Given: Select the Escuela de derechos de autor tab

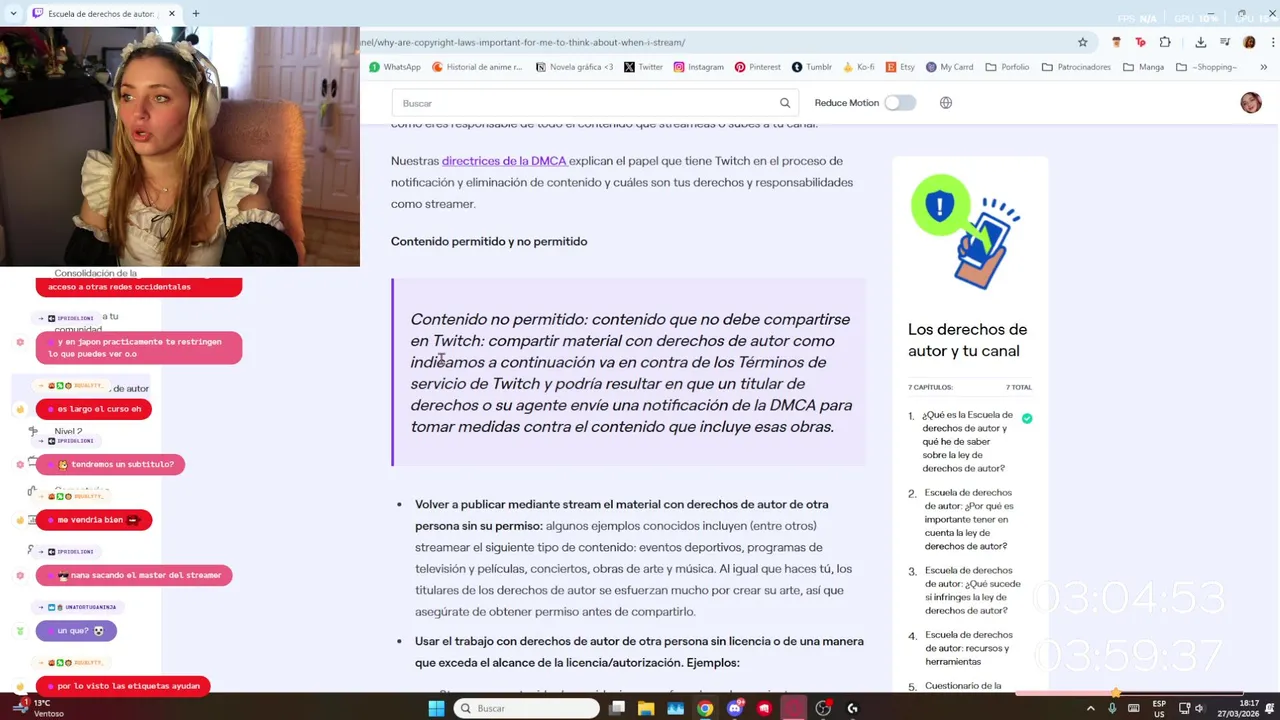Looking at the screenshot, I should (x=105, y=14).
